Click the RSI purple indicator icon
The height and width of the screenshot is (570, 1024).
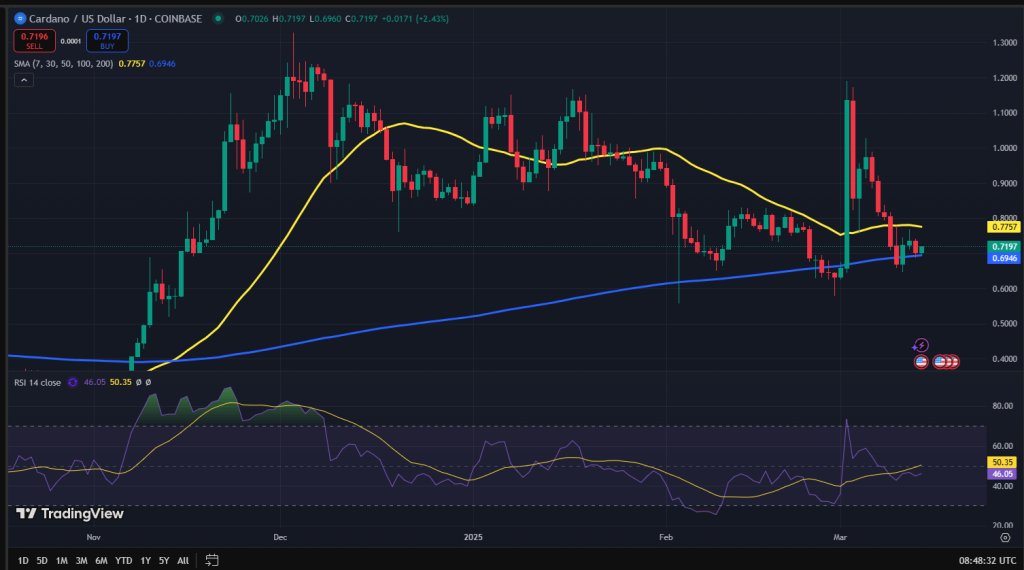click(72, 382)
